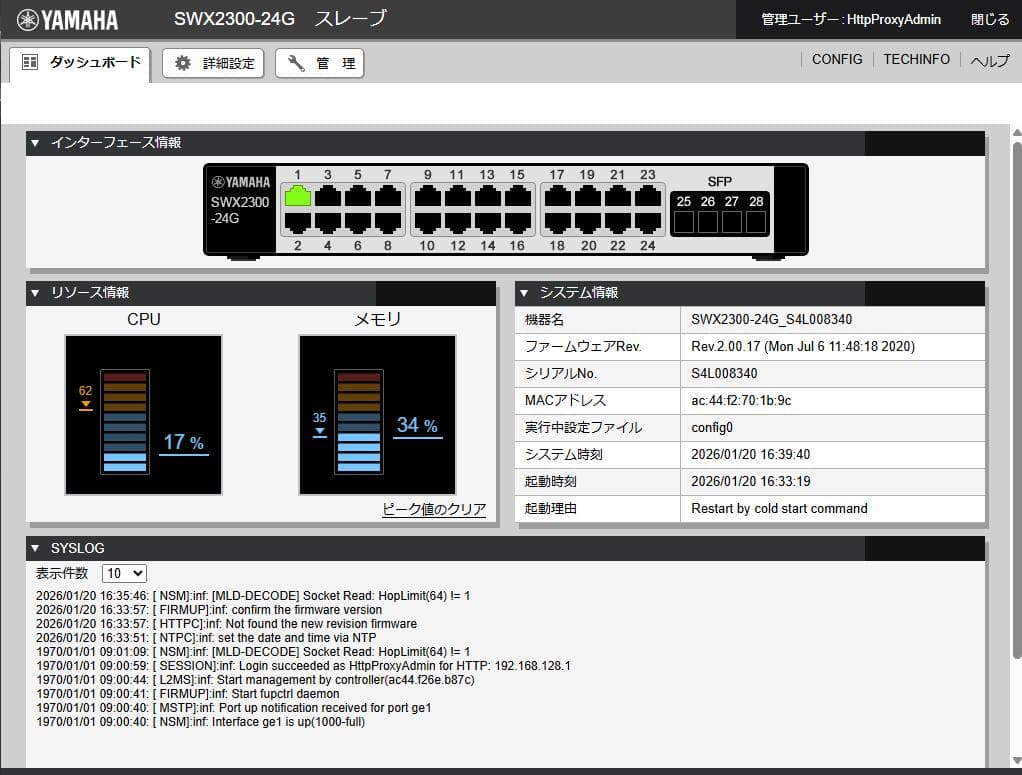
Task: Select port 24 on the switch diagram
Action: (x=648, y=222)
